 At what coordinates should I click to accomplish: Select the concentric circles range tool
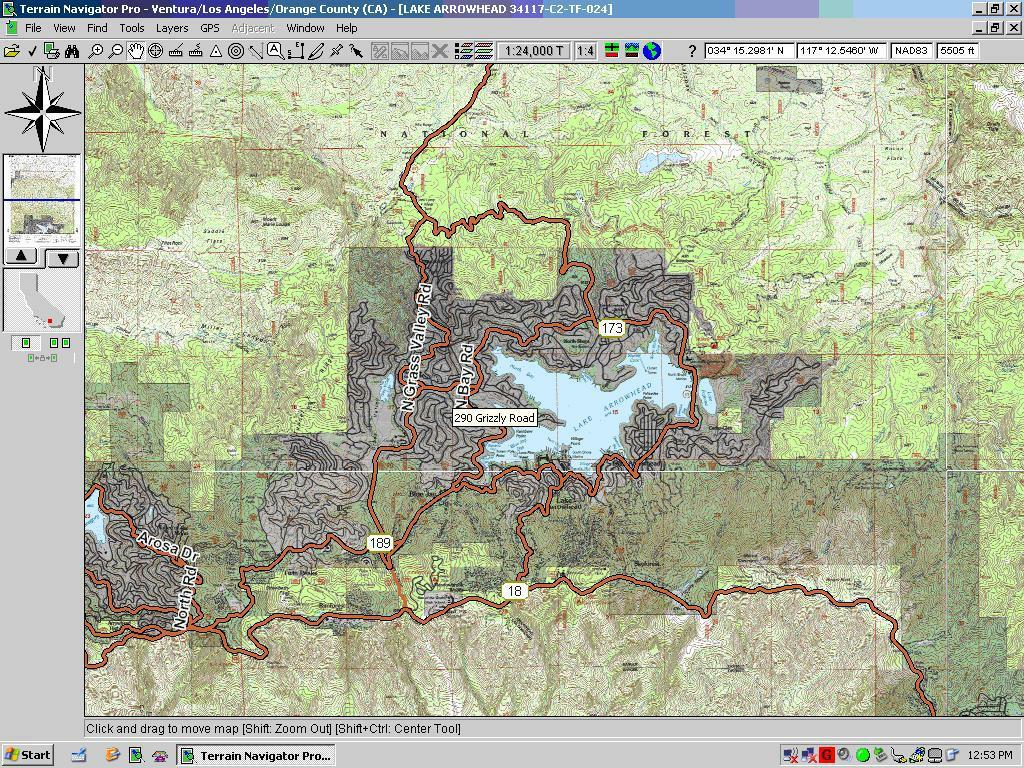[236, 51]
